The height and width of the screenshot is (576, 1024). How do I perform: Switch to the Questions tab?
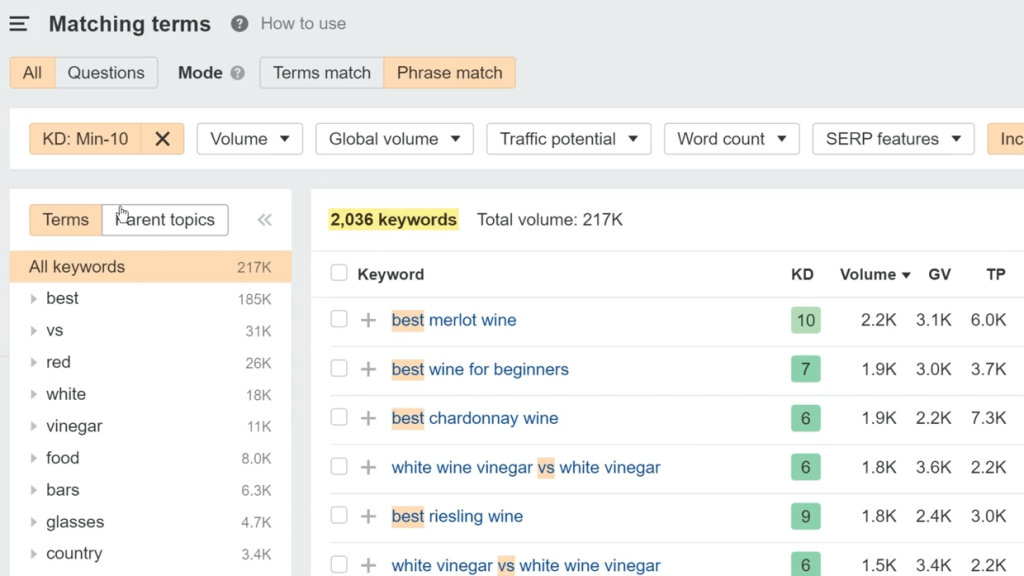(106, 73)
